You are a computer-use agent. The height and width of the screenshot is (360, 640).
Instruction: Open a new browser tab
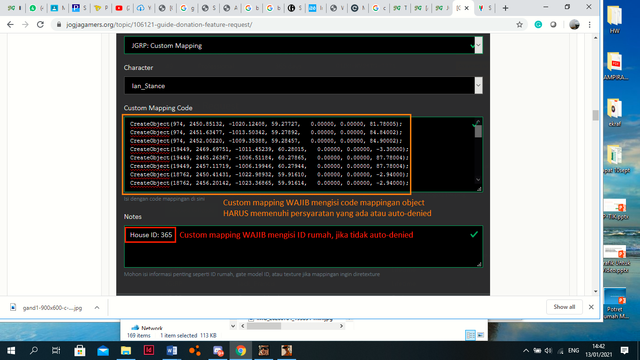coord(505,8)
